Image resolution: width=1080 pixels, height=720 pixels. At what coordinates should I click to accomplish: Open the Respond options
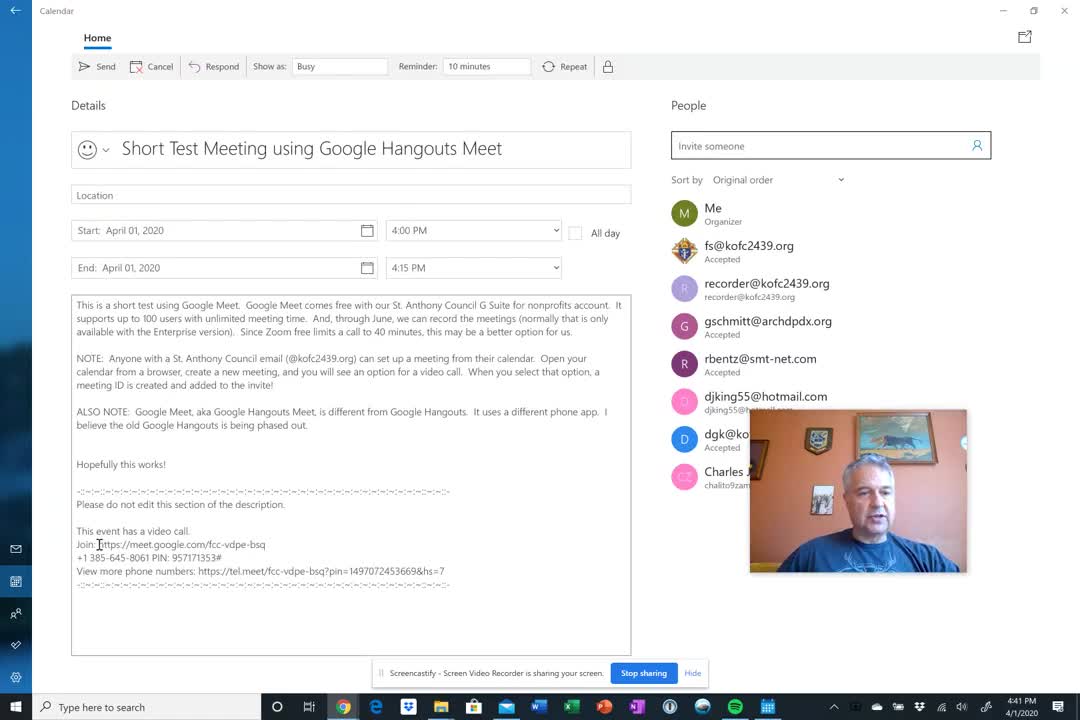pos(214,67)
